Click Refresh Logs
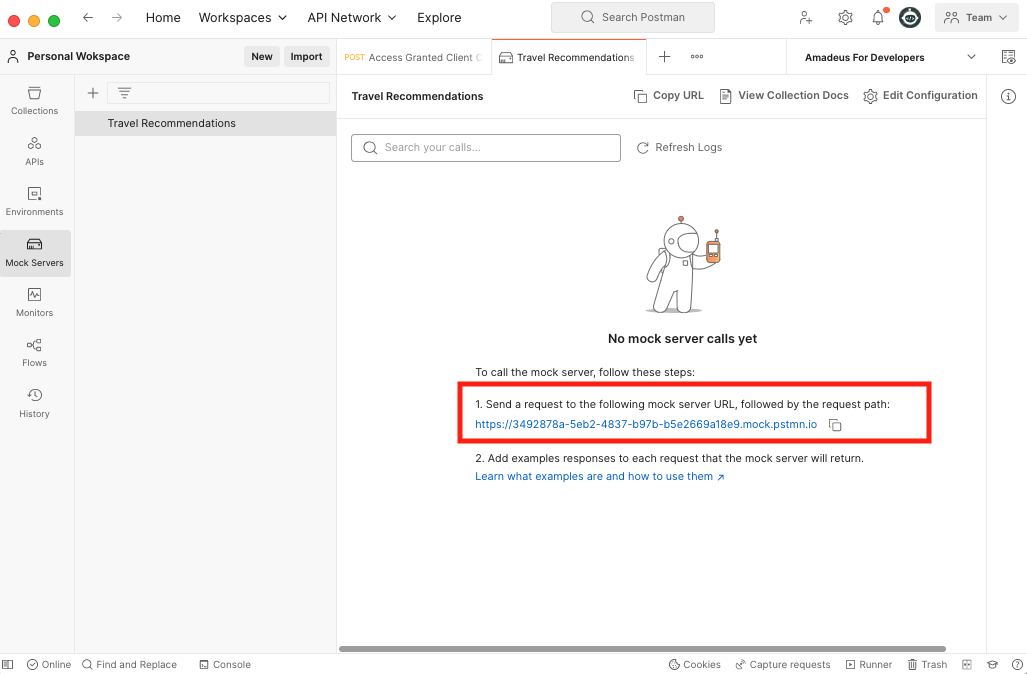Image resolution: width=1027 pixels, height=674 pixels. pyautogui.click(x=679, y=147)
